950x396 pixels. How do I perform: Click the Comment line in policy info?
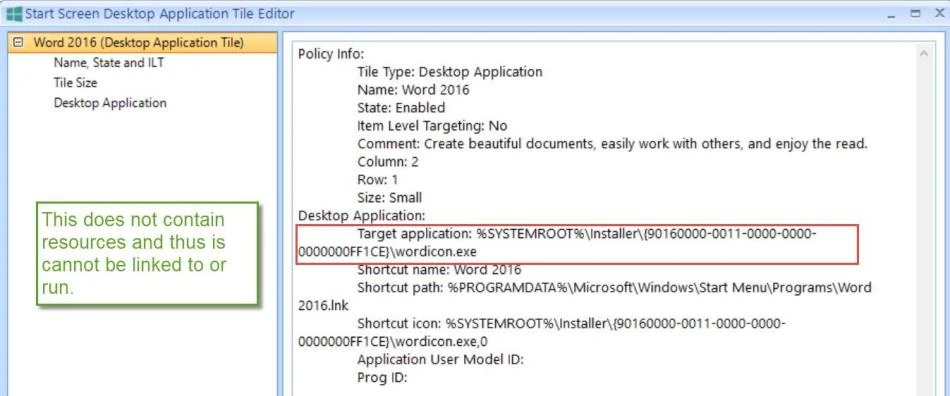click(x=613, y=144)
